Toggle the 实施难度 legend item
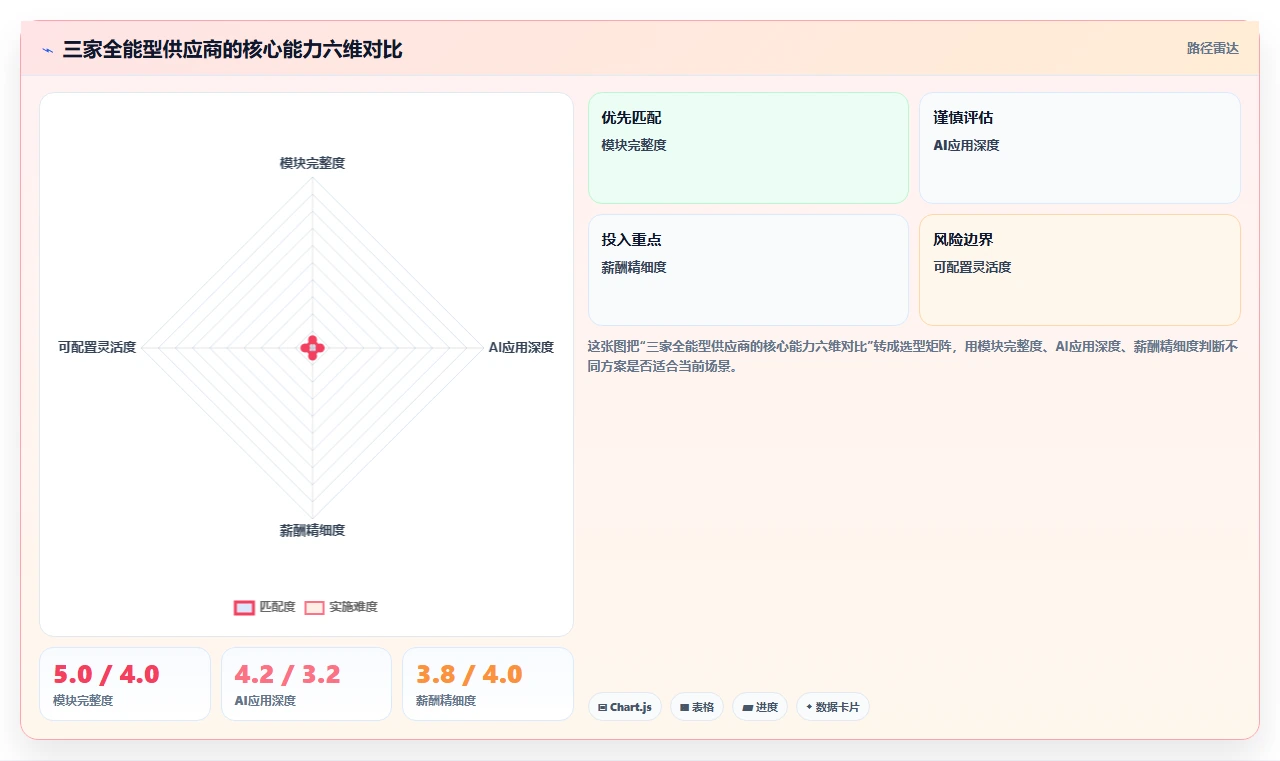The height and width of the screenshot is (761, 1280). pyautogui.click(x=341, y=607)
